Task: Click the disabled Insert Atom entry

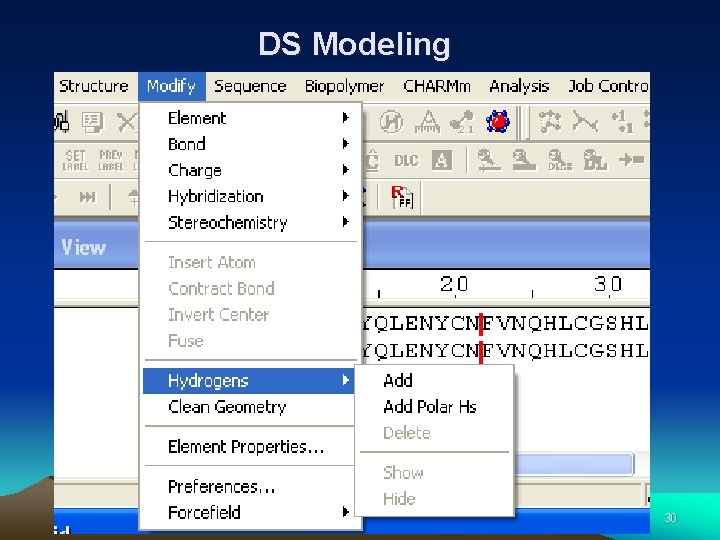Action: pos(251,263)
